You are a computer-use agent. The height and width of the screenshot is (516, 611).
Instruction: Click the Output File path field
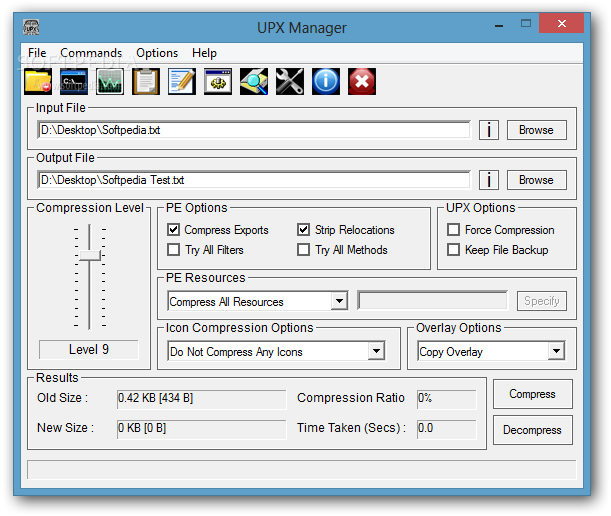pos(254,180)
